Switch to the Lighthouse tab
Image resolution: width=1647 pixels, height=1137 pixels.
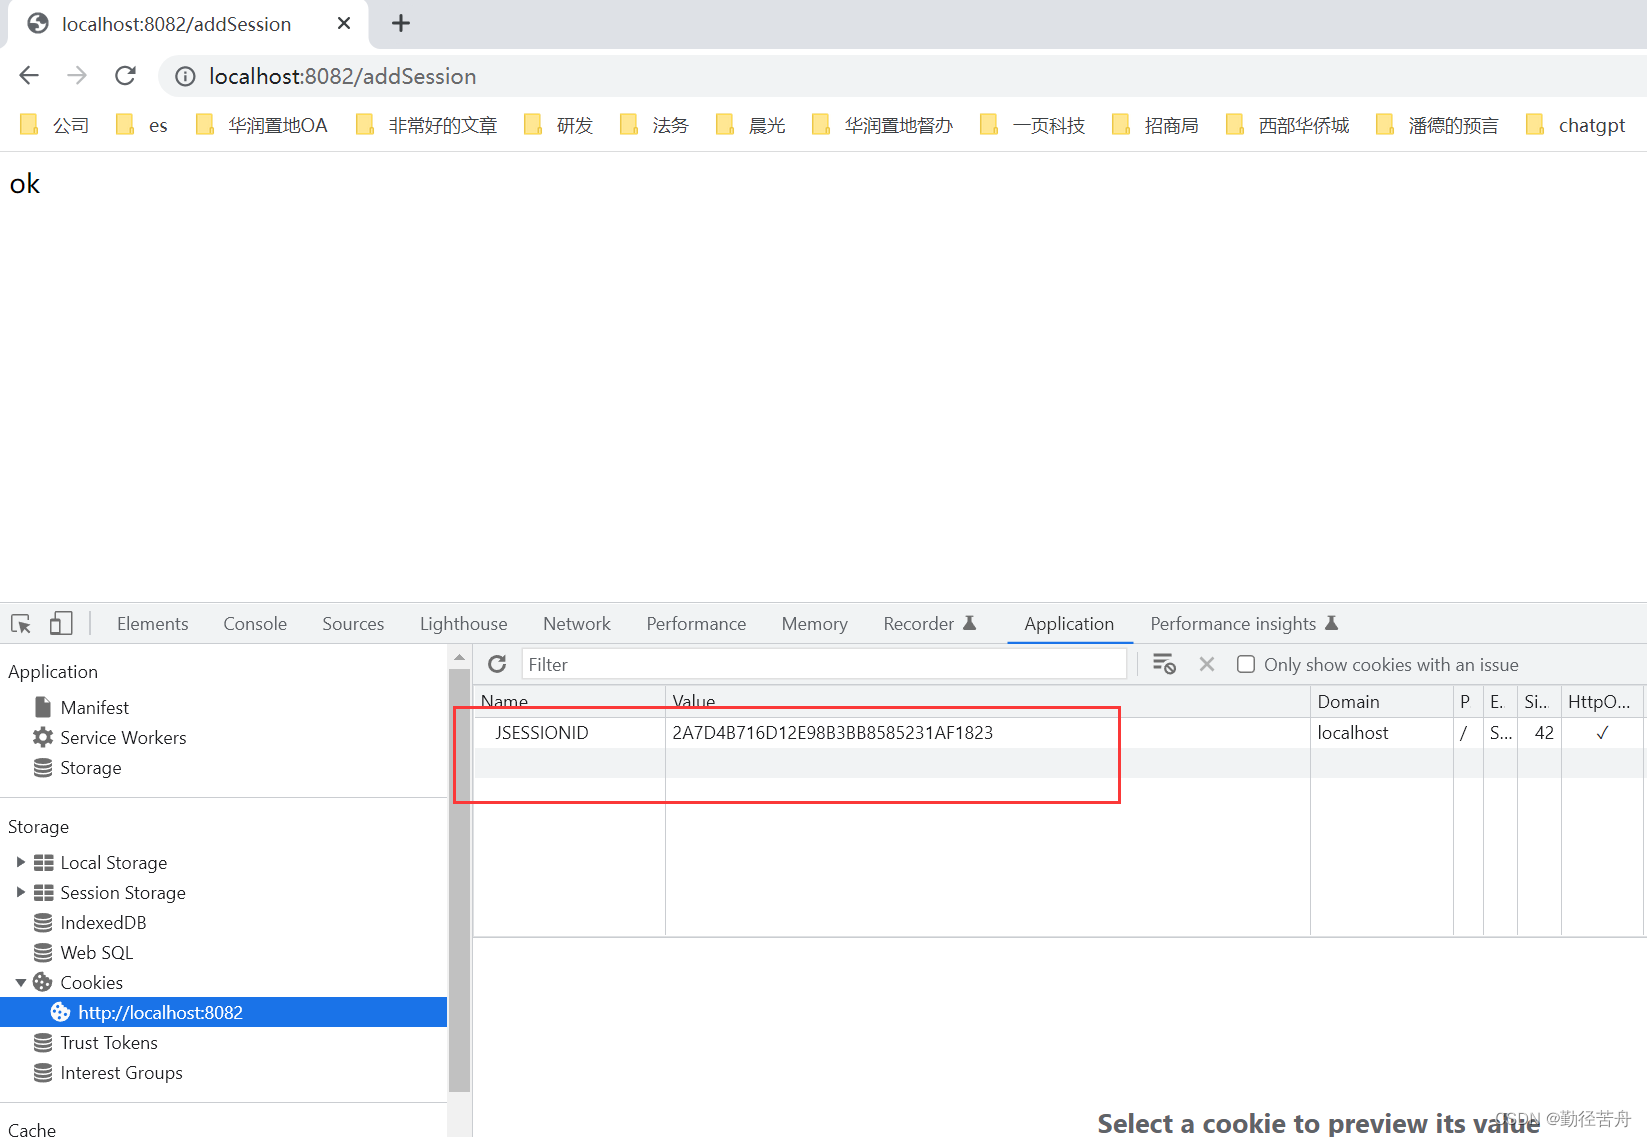(x=463, y=624)
